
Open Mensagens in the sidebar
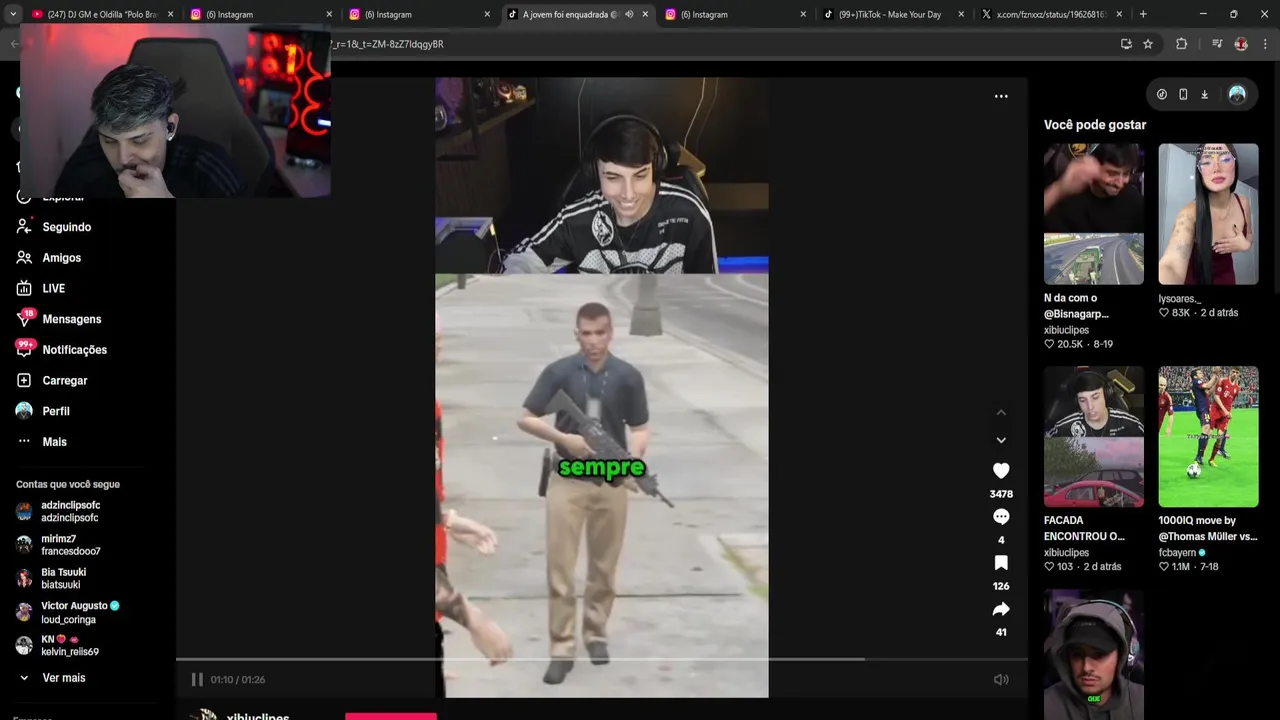tap(71, 319)
